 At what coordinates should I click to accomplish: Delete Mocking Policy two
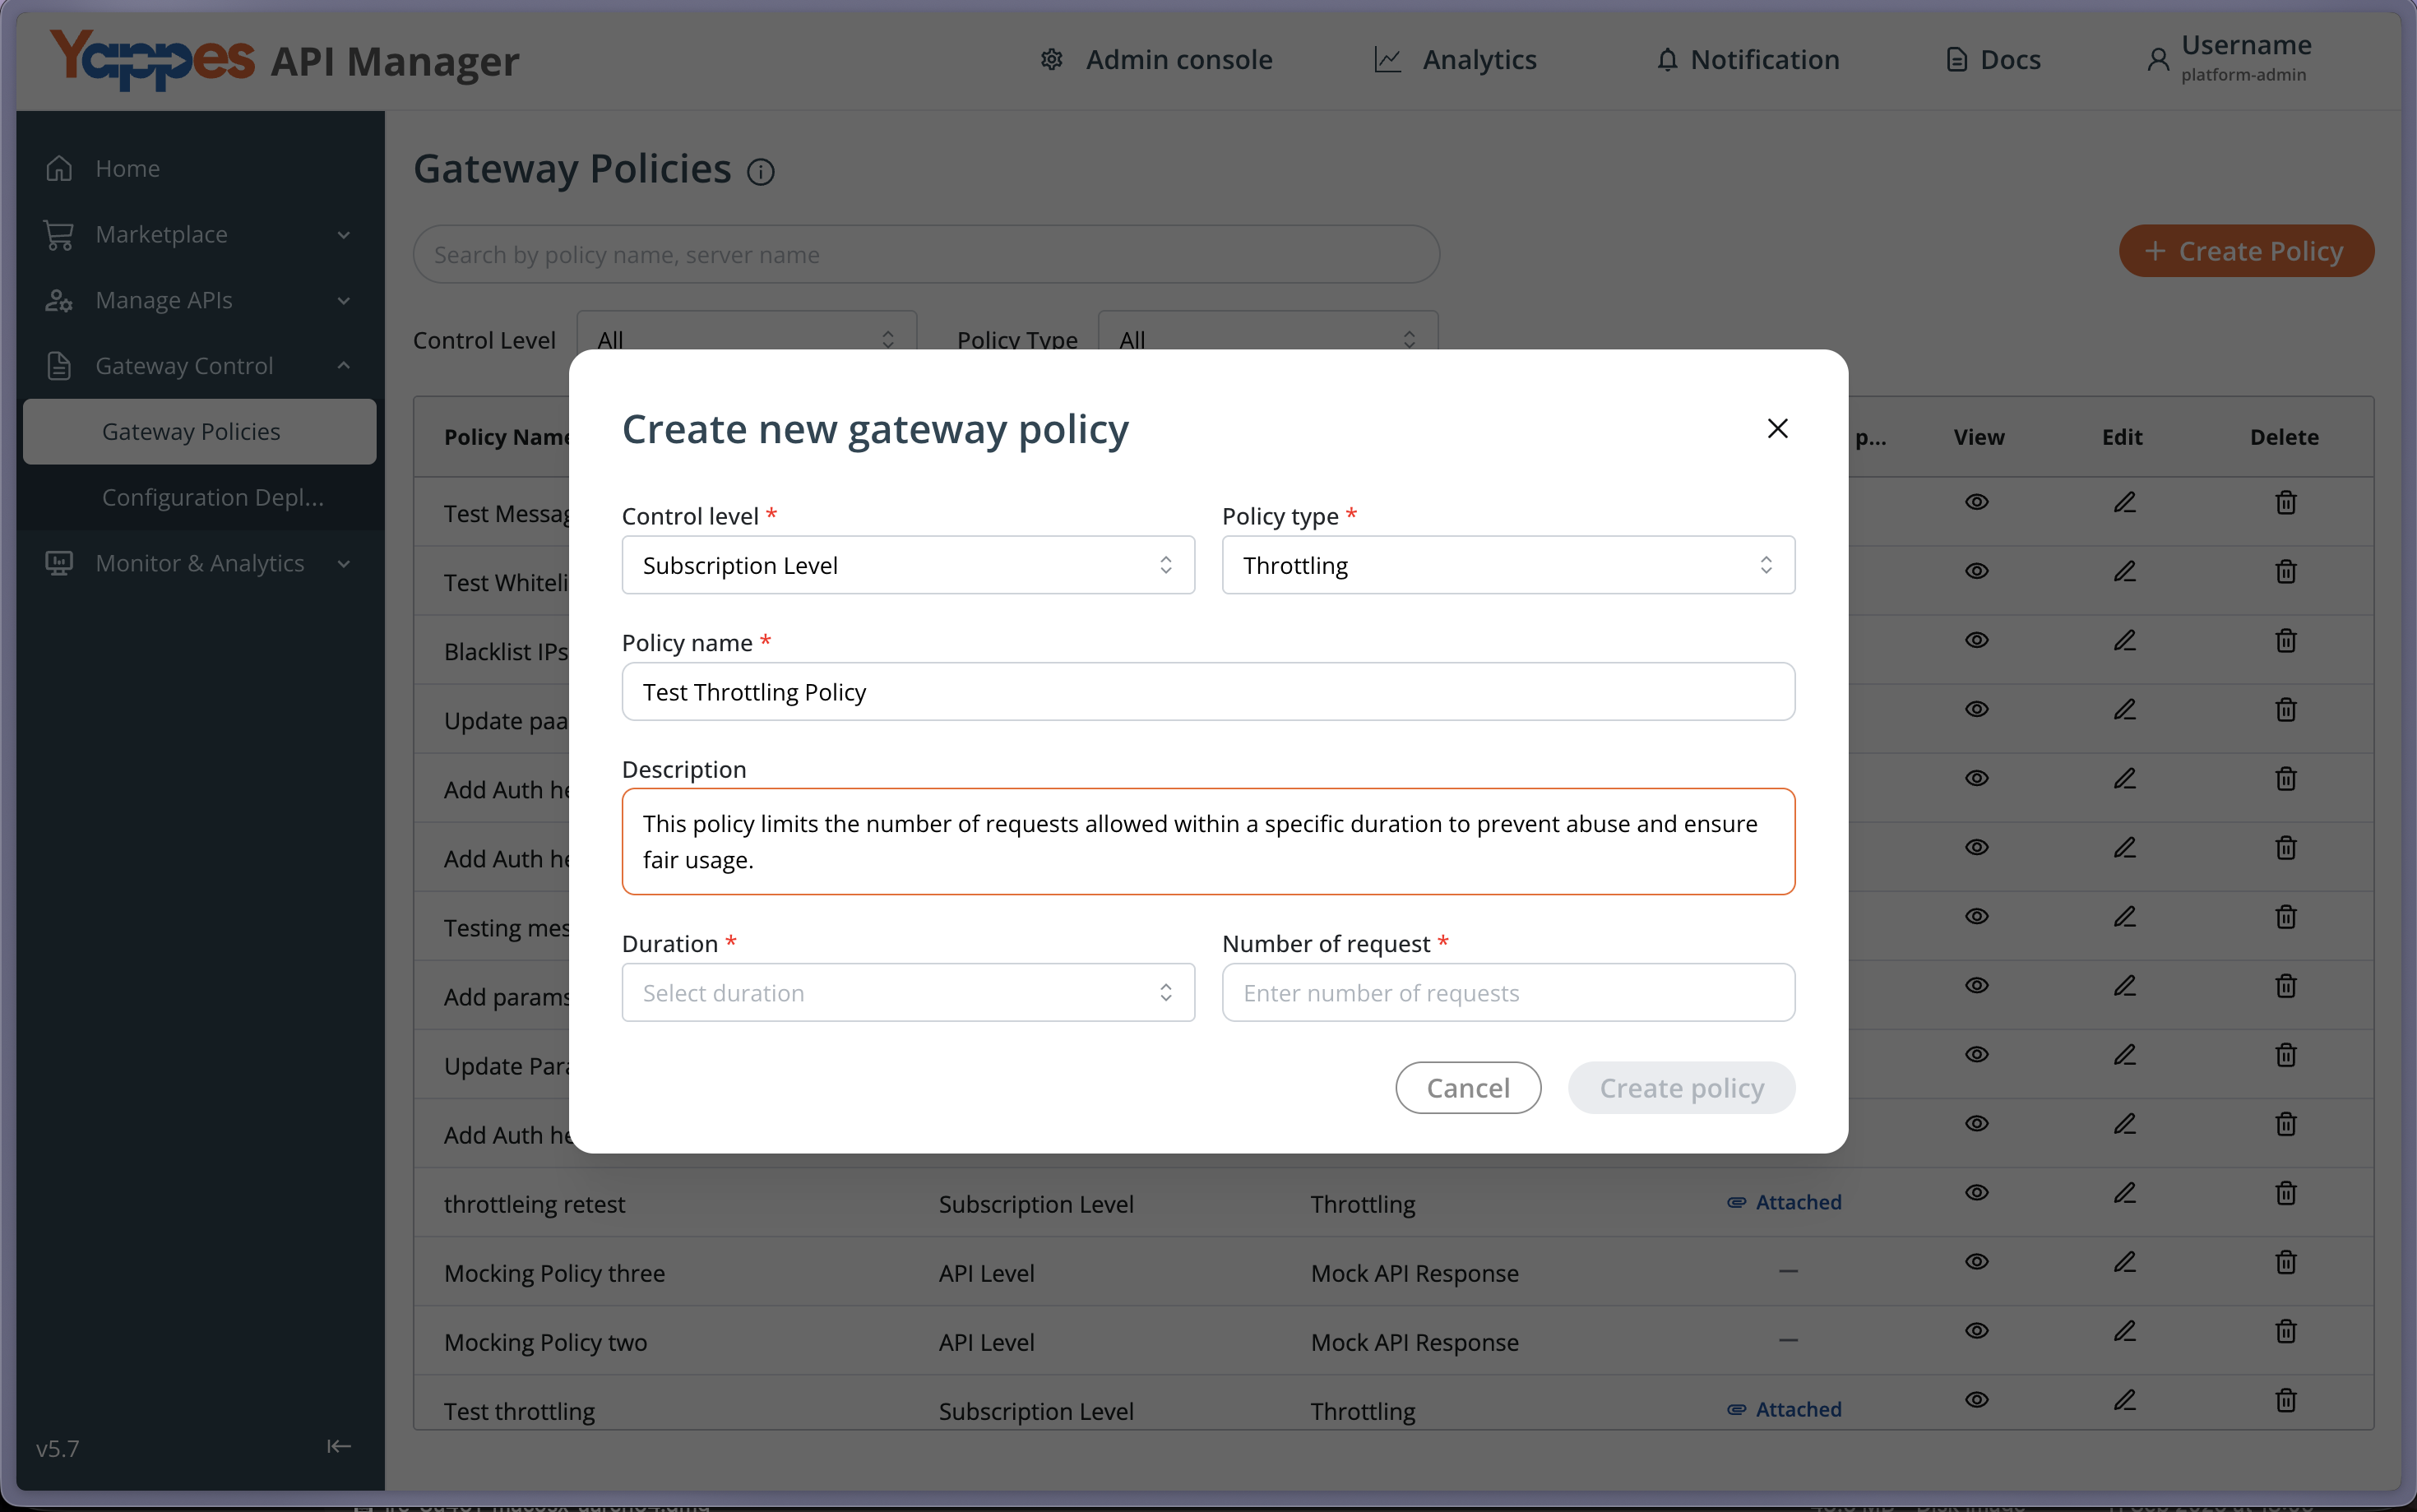tap(2285, 1330)
